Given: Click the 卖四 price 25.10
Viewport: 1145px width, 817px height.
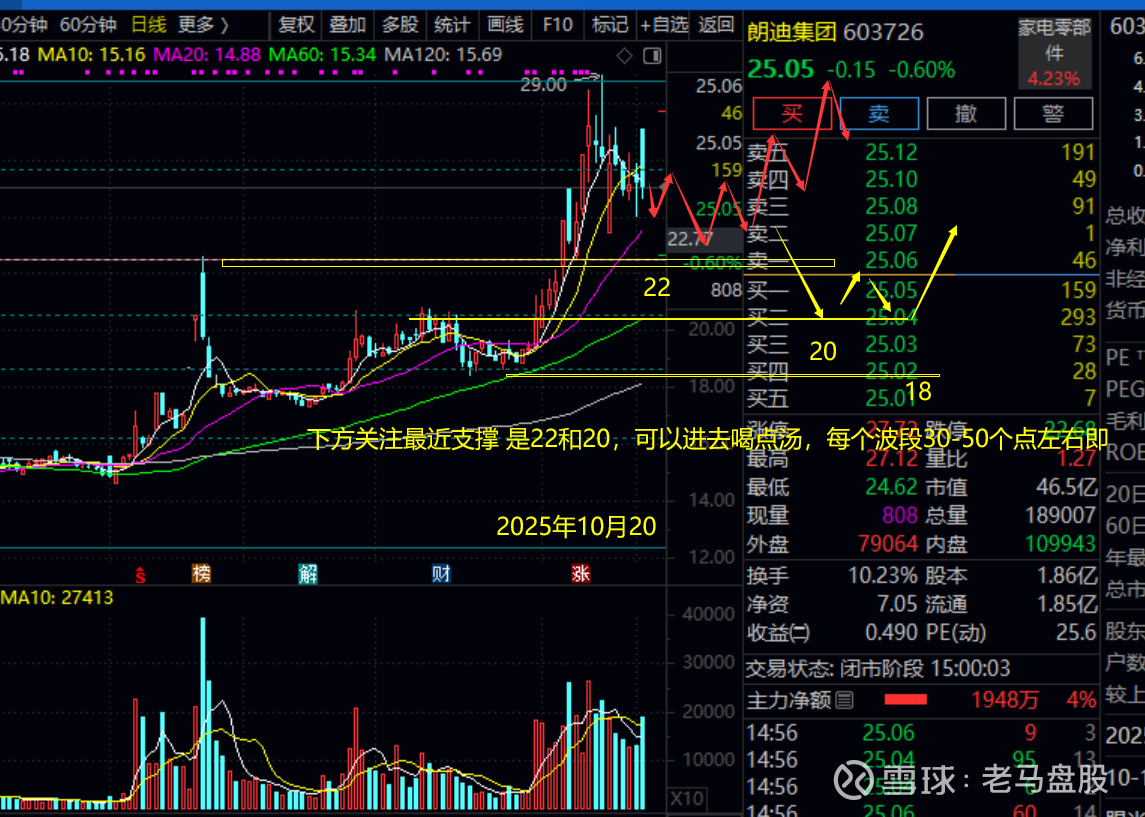Looking at the screenshot, I should [892, 179].
